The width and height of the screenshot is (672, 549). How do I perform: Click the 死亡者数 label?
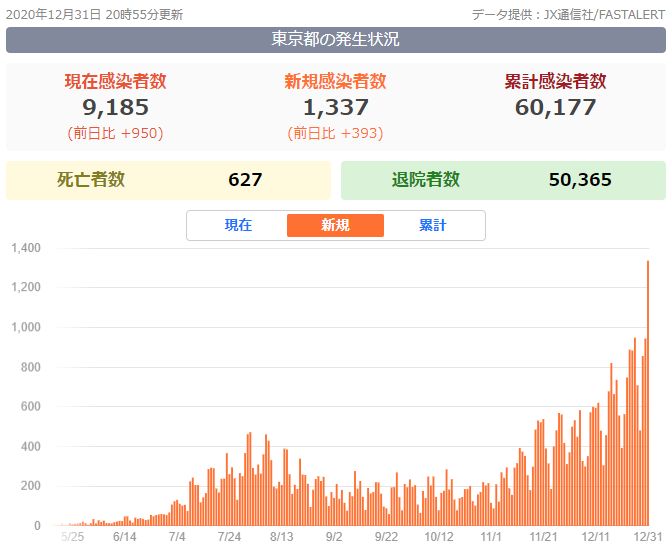tap(91, 179)
